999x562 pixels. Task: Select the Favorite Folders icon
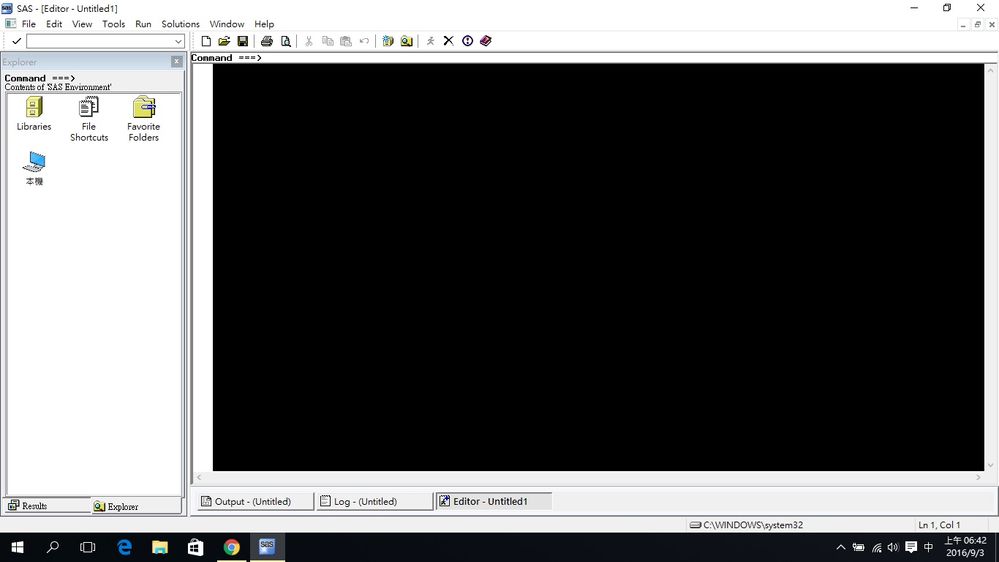pyautogui.click(x=143, y=119)
